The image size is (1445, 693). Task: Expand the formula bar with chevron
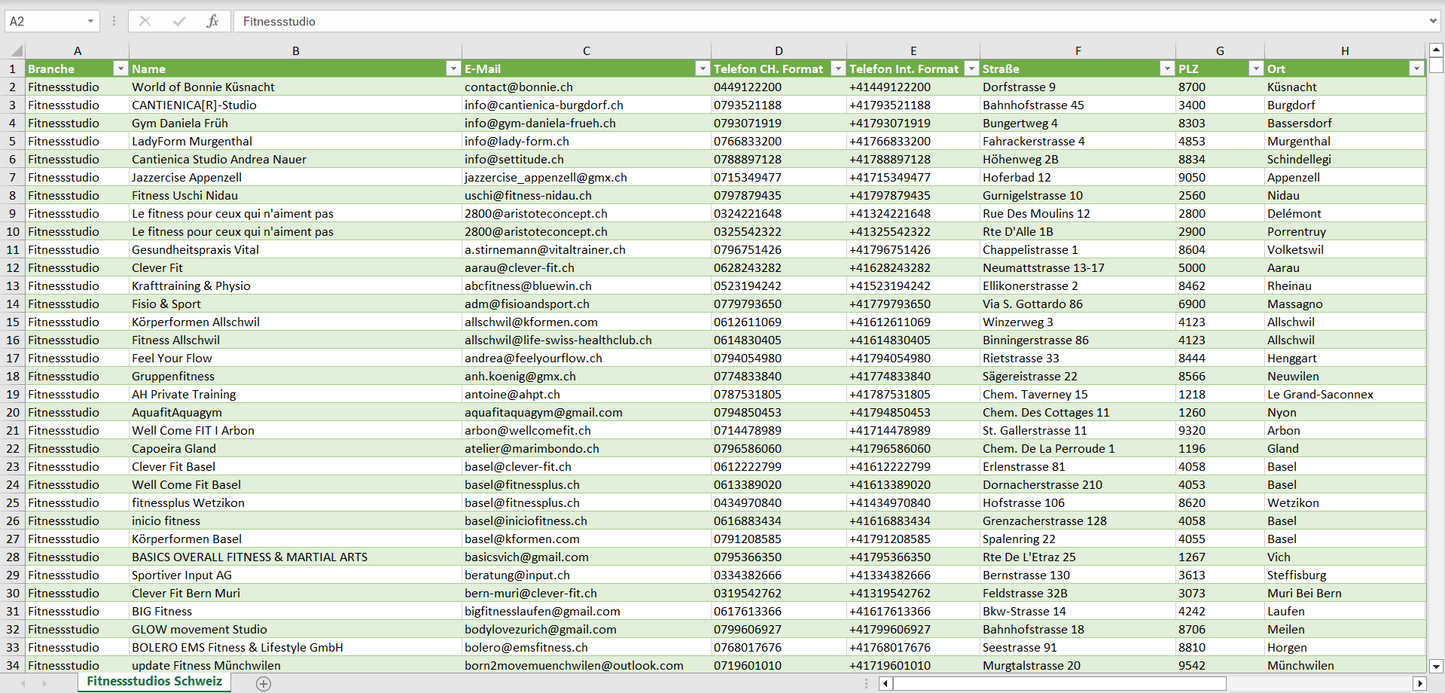pyautogui.click(x=1434, y=21)
